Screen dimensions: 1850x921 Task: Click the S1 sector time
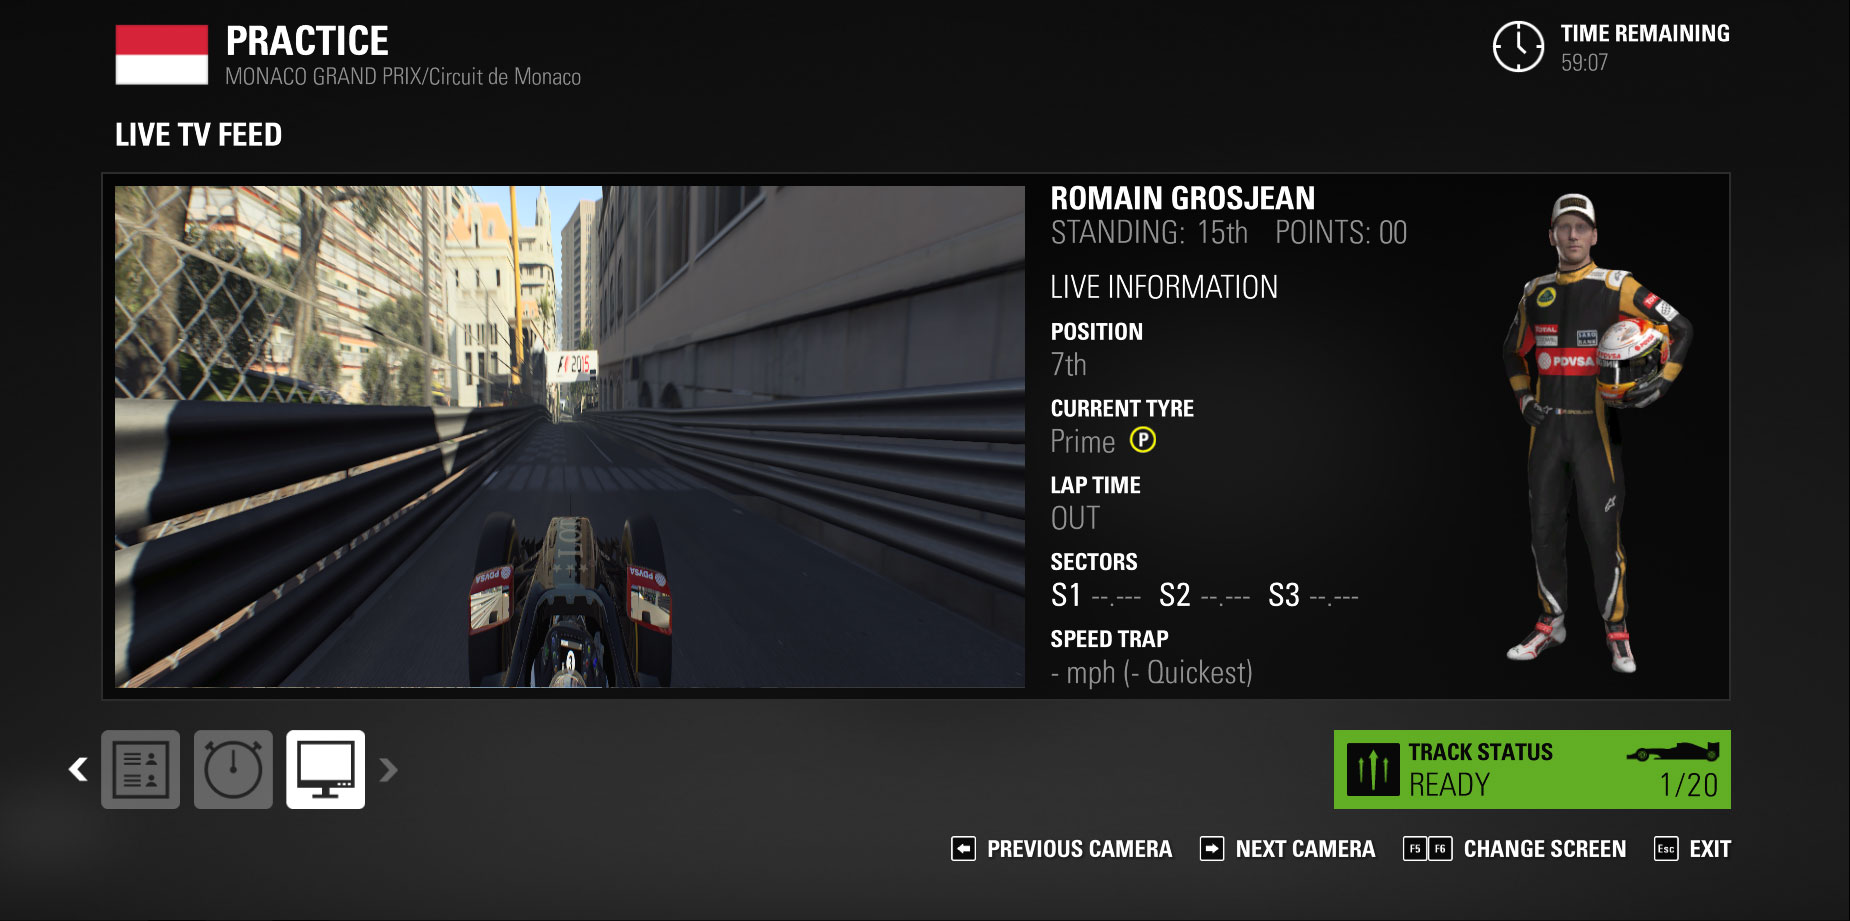pos(1096,596)
